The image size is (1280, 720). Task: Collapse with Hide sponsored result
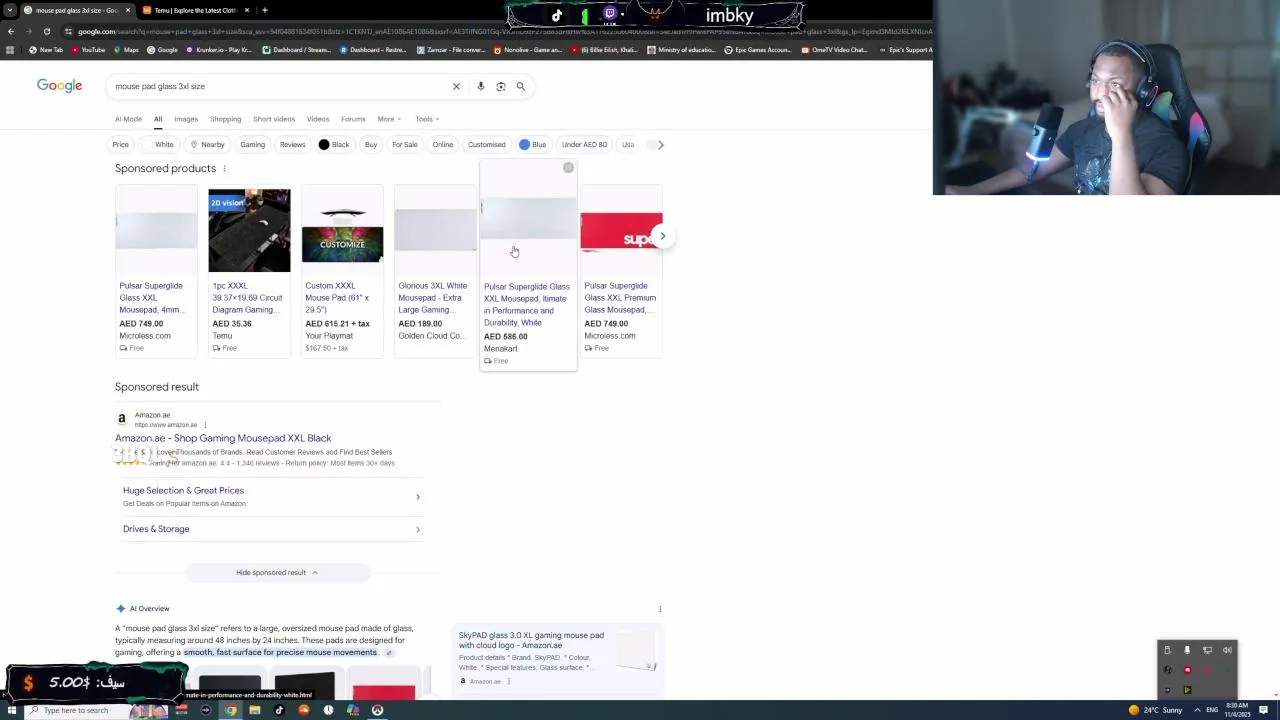(x=277, y=573)
